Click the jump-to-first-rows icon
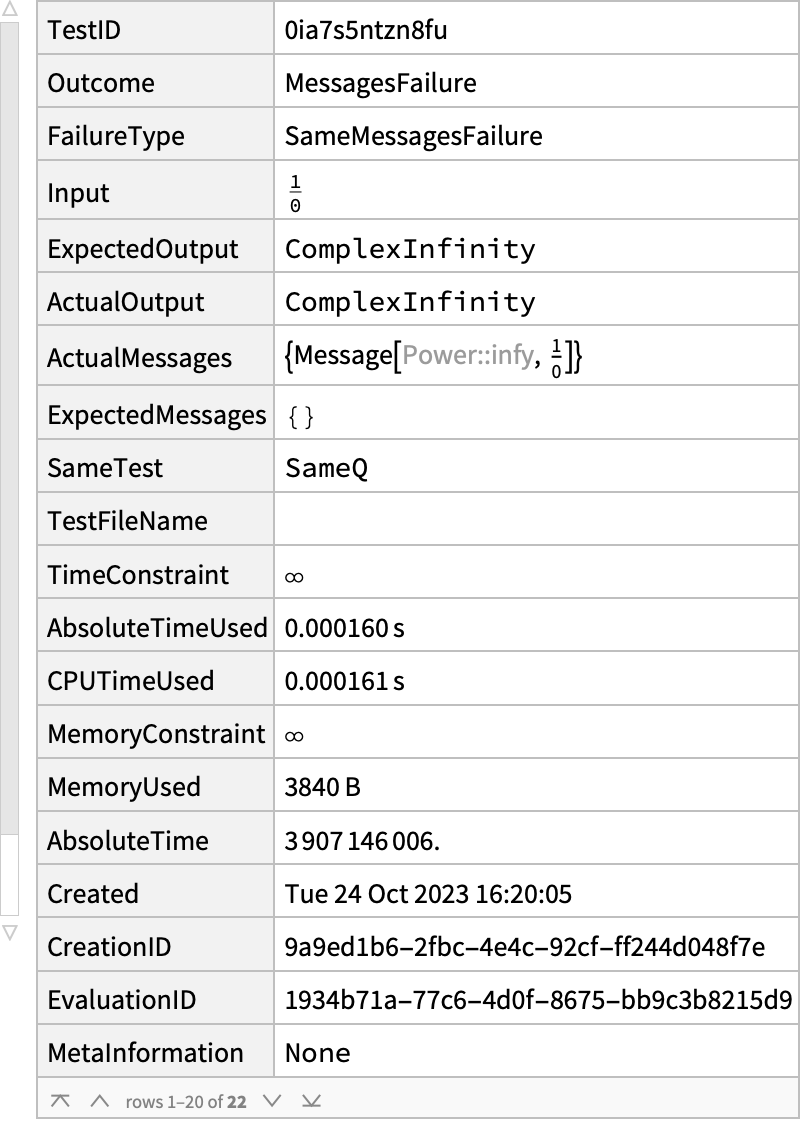803x1121 pixels. [x=60, y=1101]
